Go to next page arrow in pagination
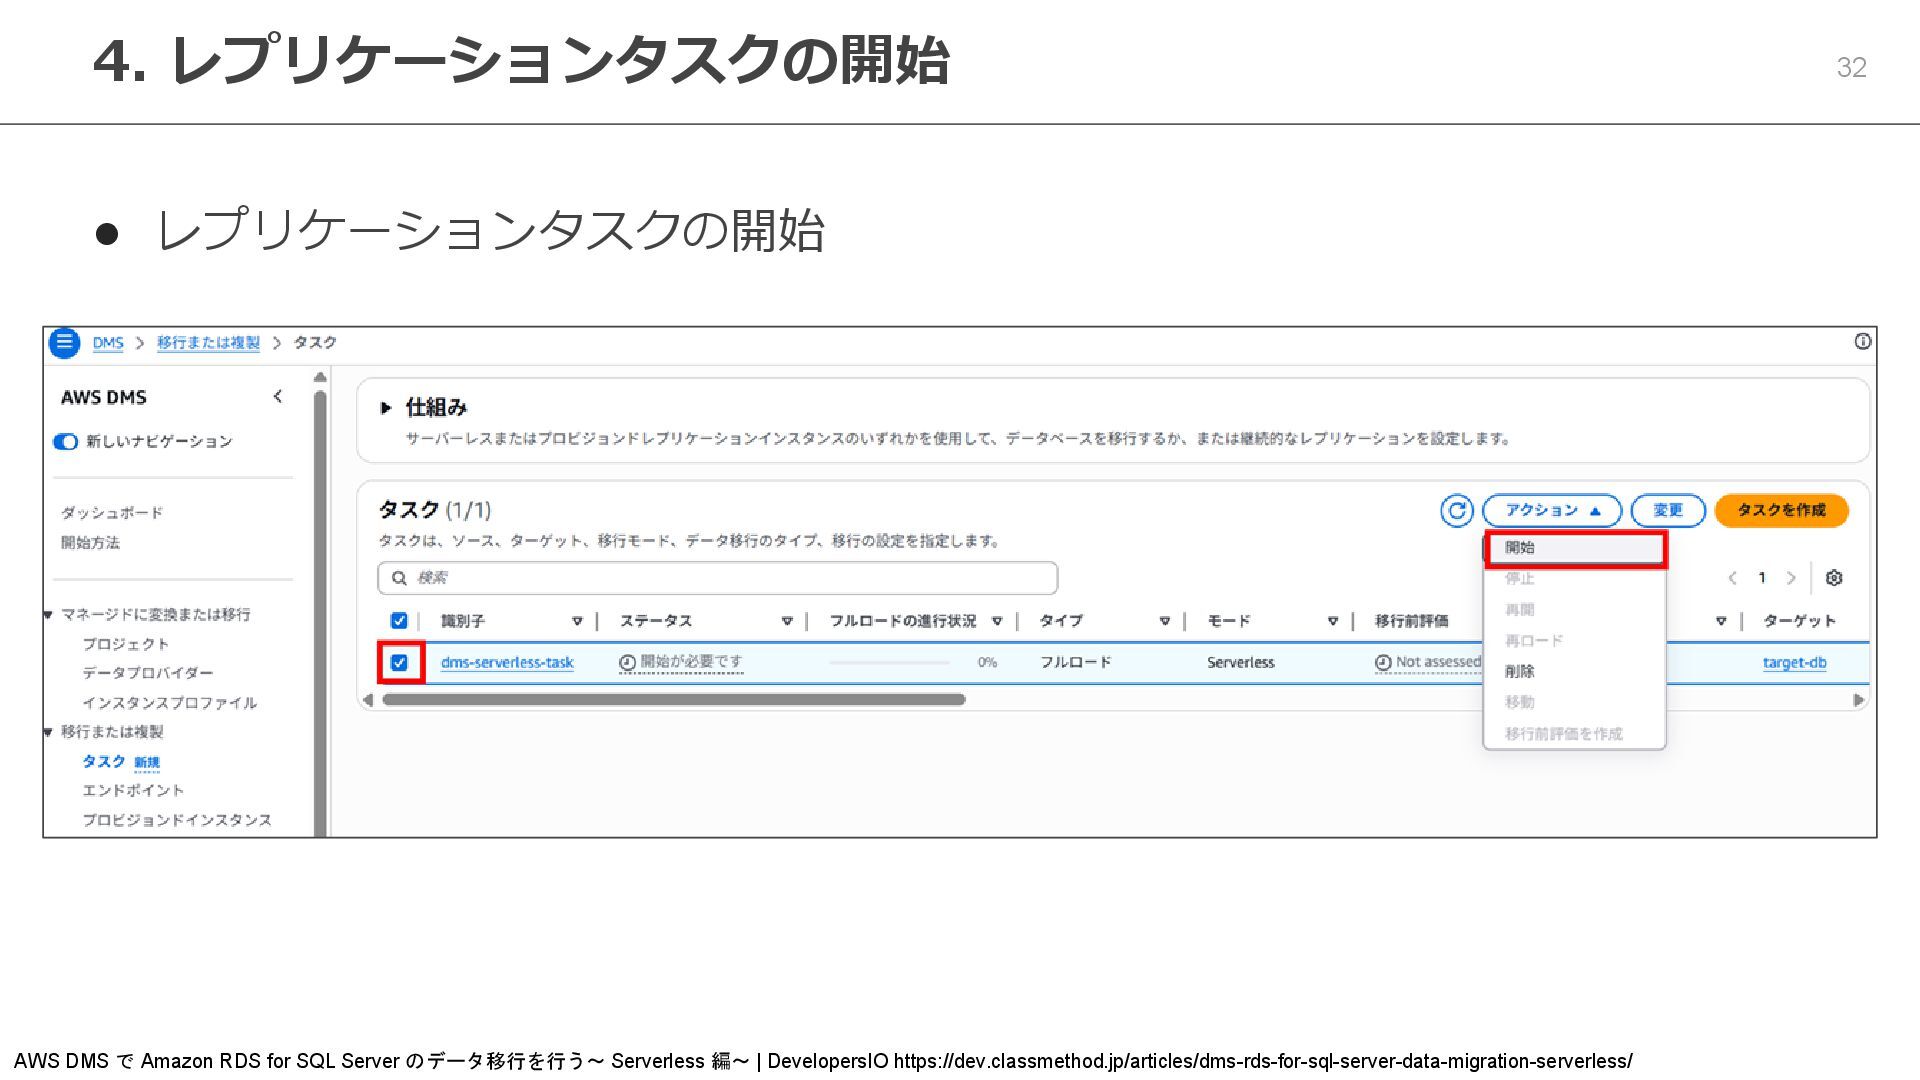Image resolution: width=1920 pixels, height=1080 pixels. click(x=1791, y=578)
